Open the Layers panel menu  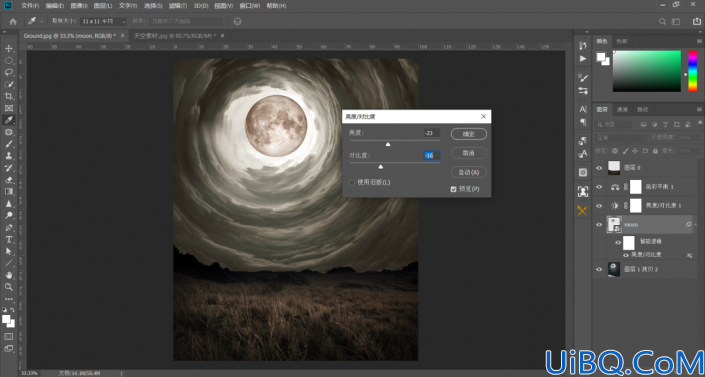699,109
